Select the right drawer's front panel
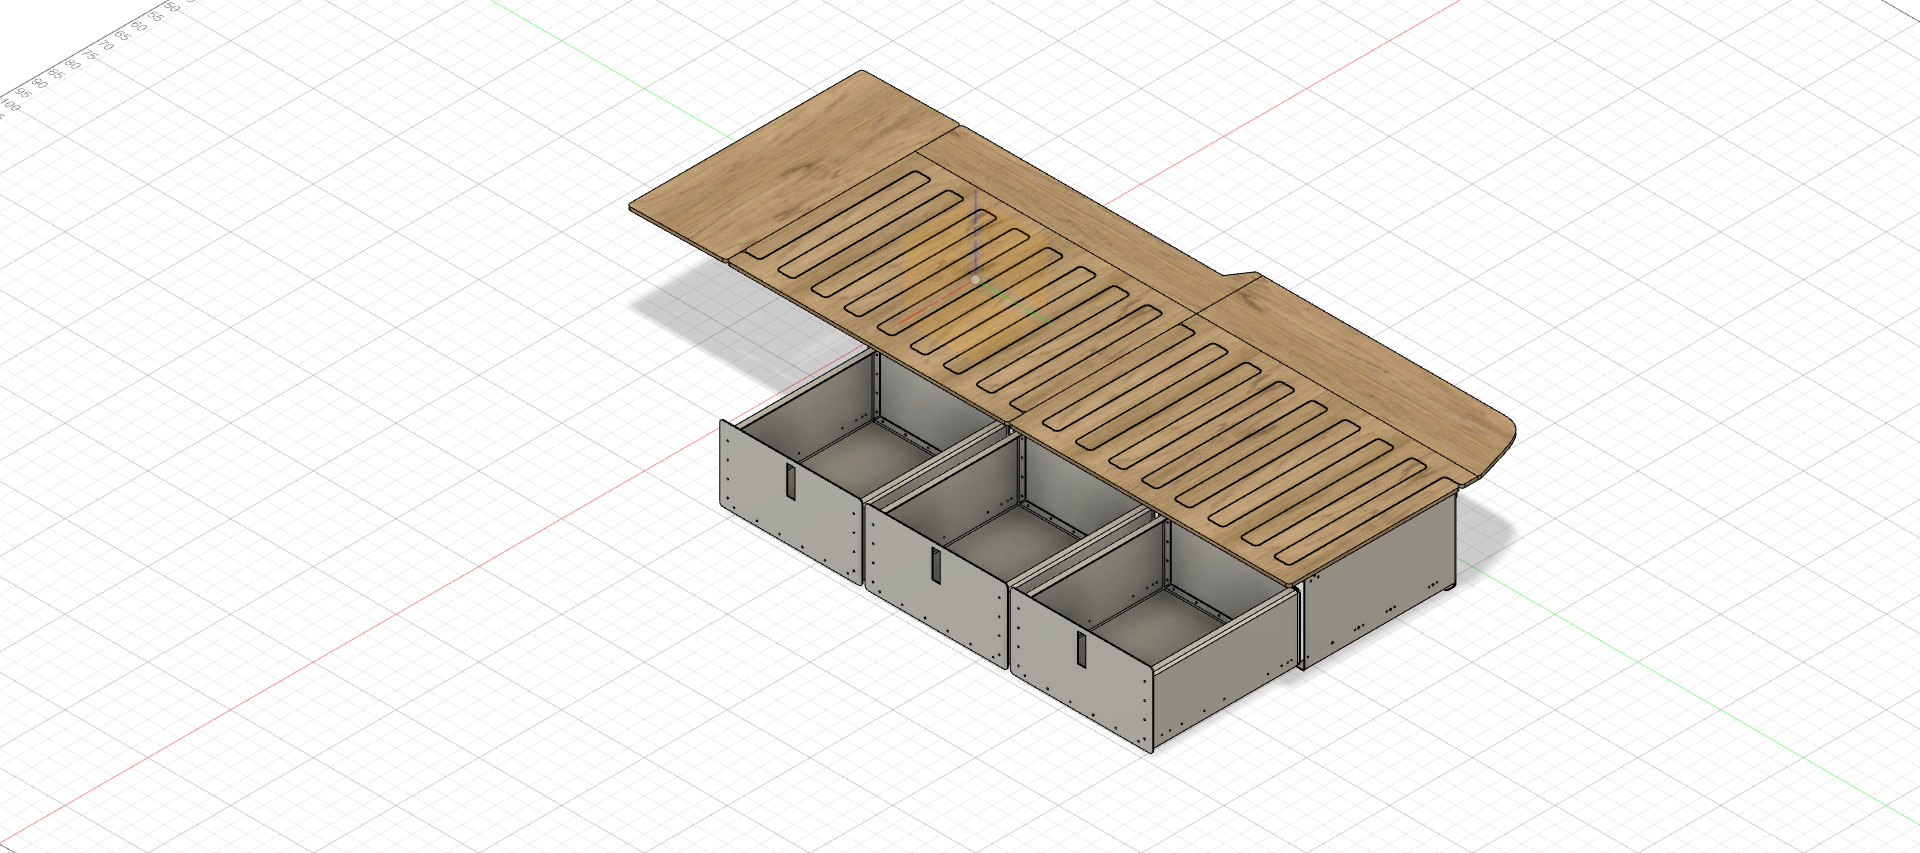Screen dimensions: 1920x853 [1082, 670]
